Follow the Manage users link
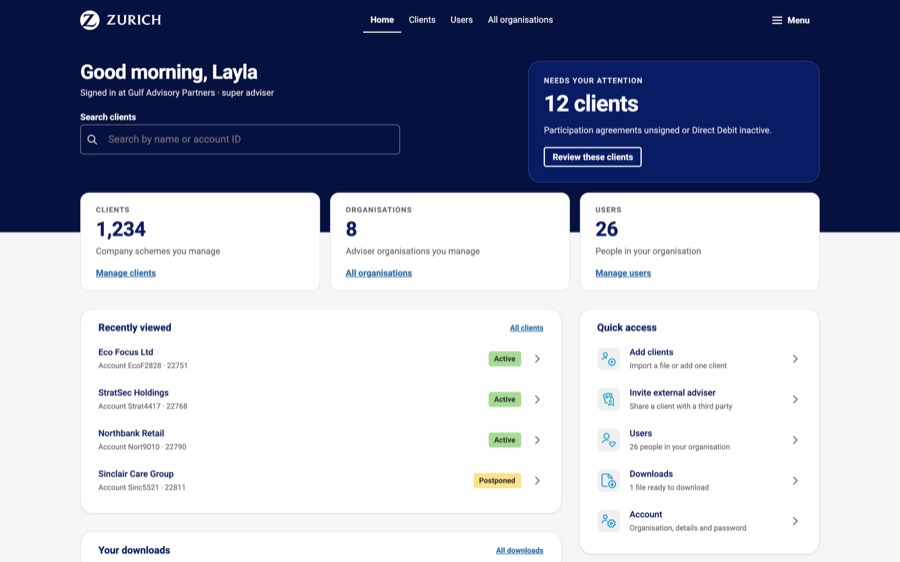The width and height of the screenshot is (900, 562). click(623, 273)
